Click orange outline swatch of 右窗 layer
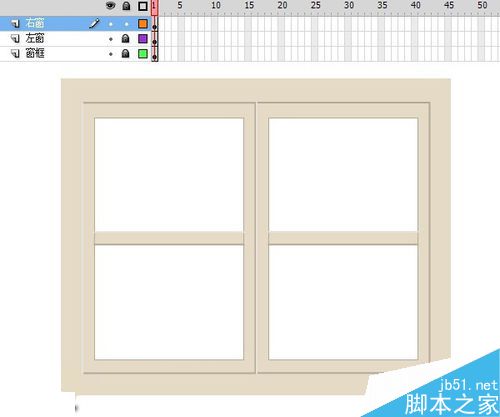This screenshot has height=417, width=500. 143,24
